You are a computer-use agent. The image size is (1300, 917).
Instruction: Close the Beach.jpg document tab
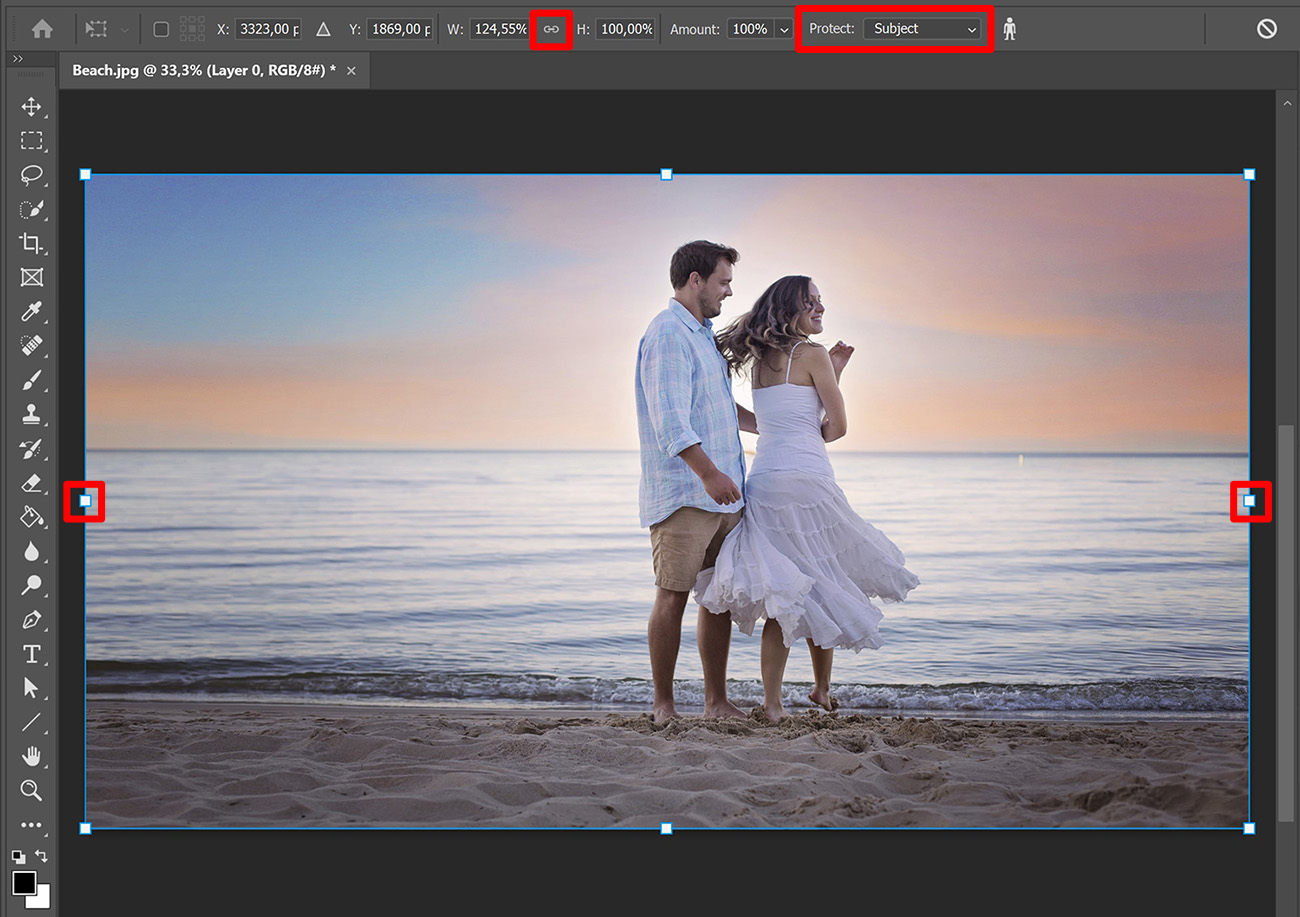pos(351,71)
